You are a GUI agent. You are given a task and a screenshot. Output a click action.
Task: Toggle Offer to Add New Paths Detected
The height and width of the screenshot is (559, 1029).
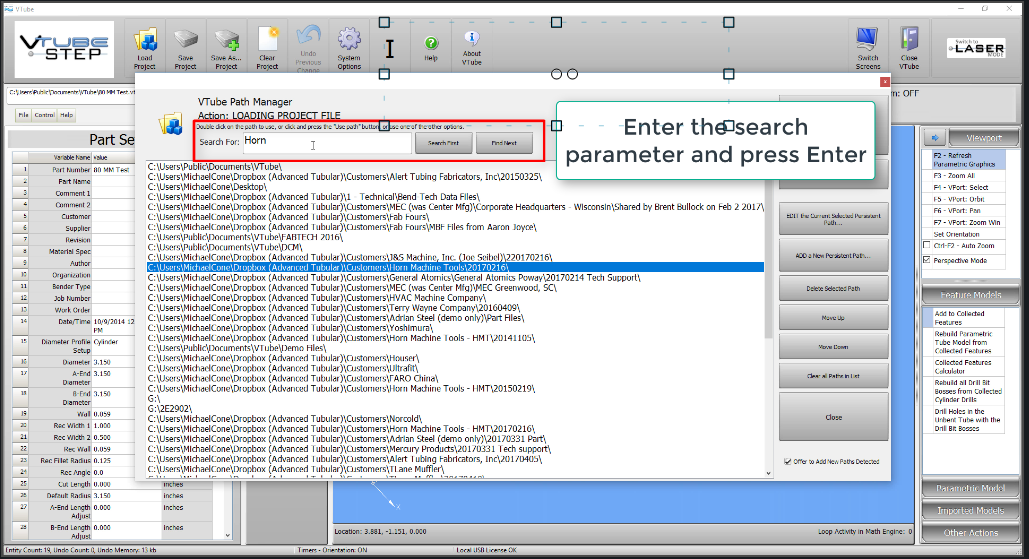point(788,461)
